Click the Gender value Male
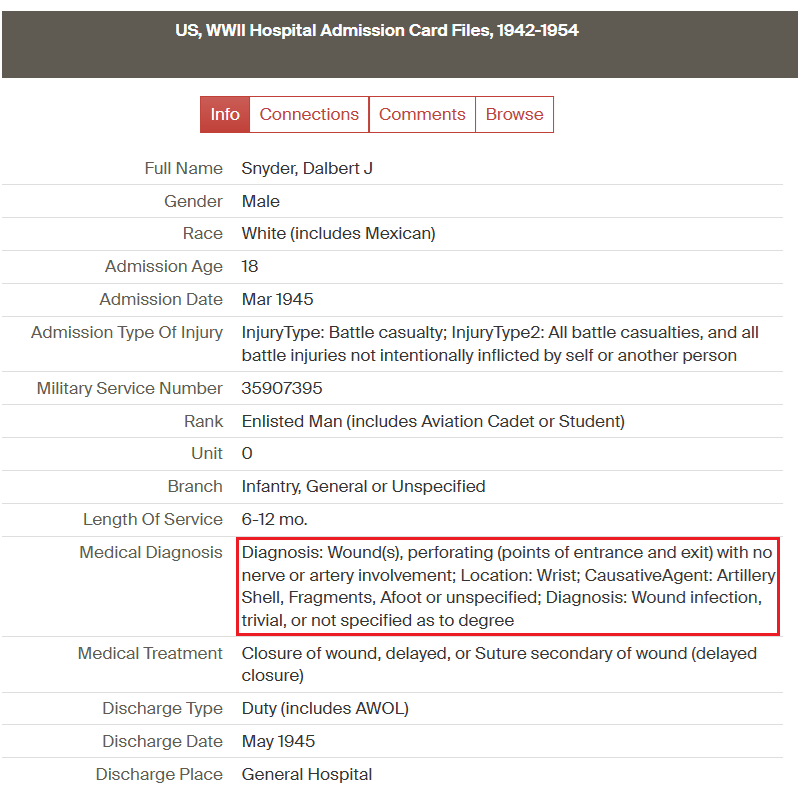This screenshot has height=800, width=800. 261,202
